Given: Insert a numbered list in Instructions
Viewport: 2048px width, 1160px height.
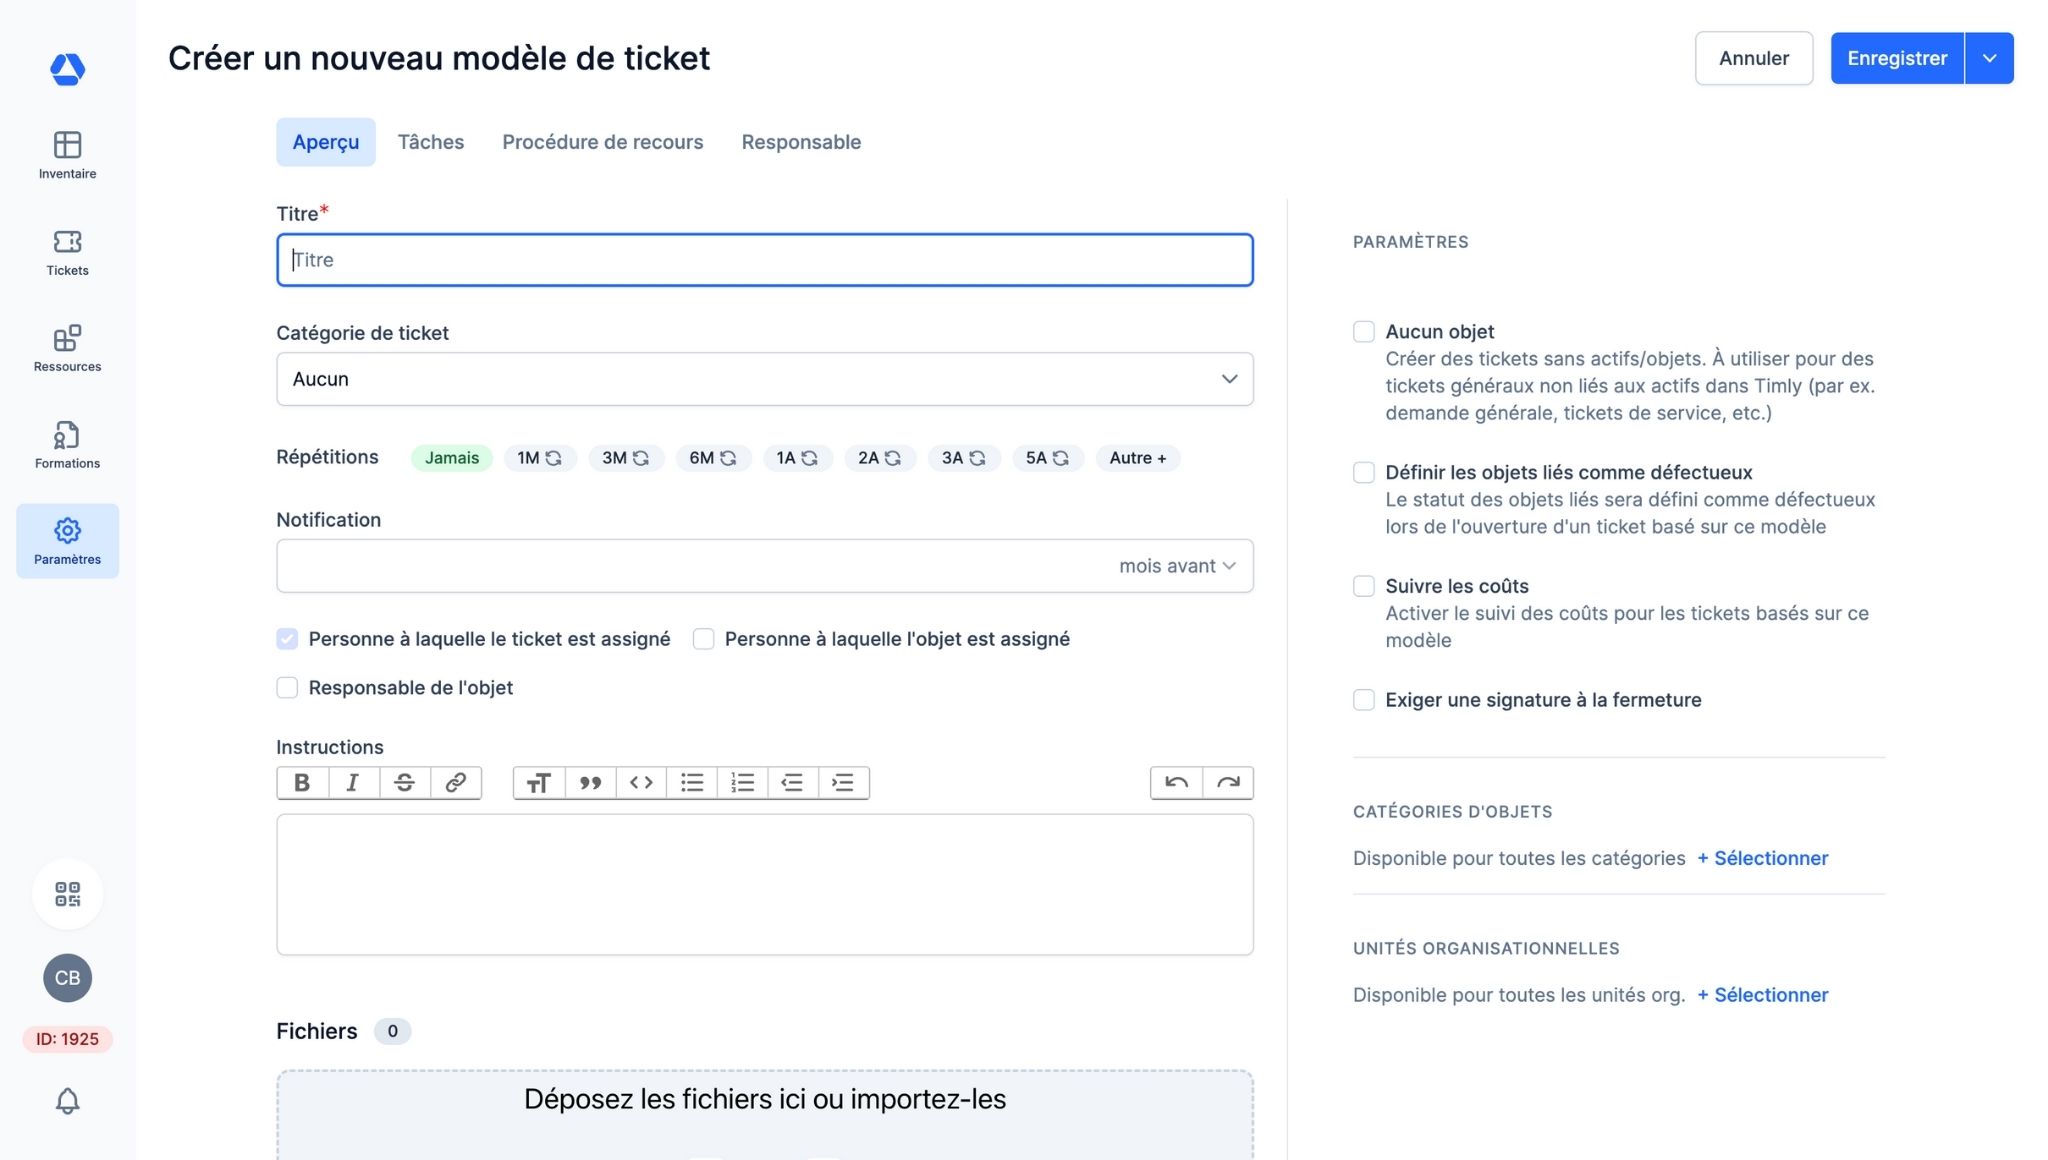Looking at the screenshot, I should 742,783.
